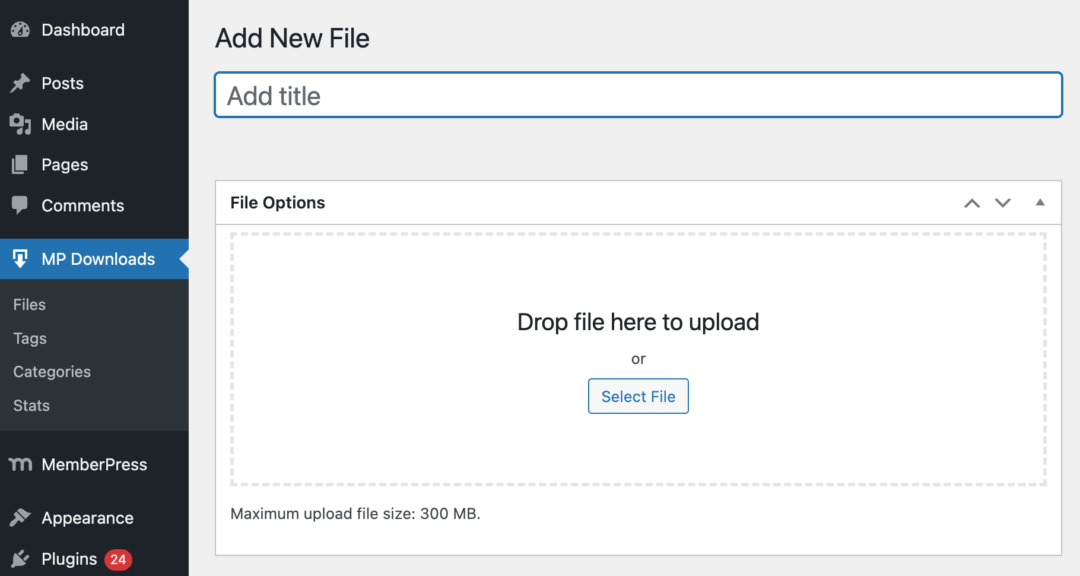Move File Options panel down
1080x576 pixels.
click(1003, 203)
